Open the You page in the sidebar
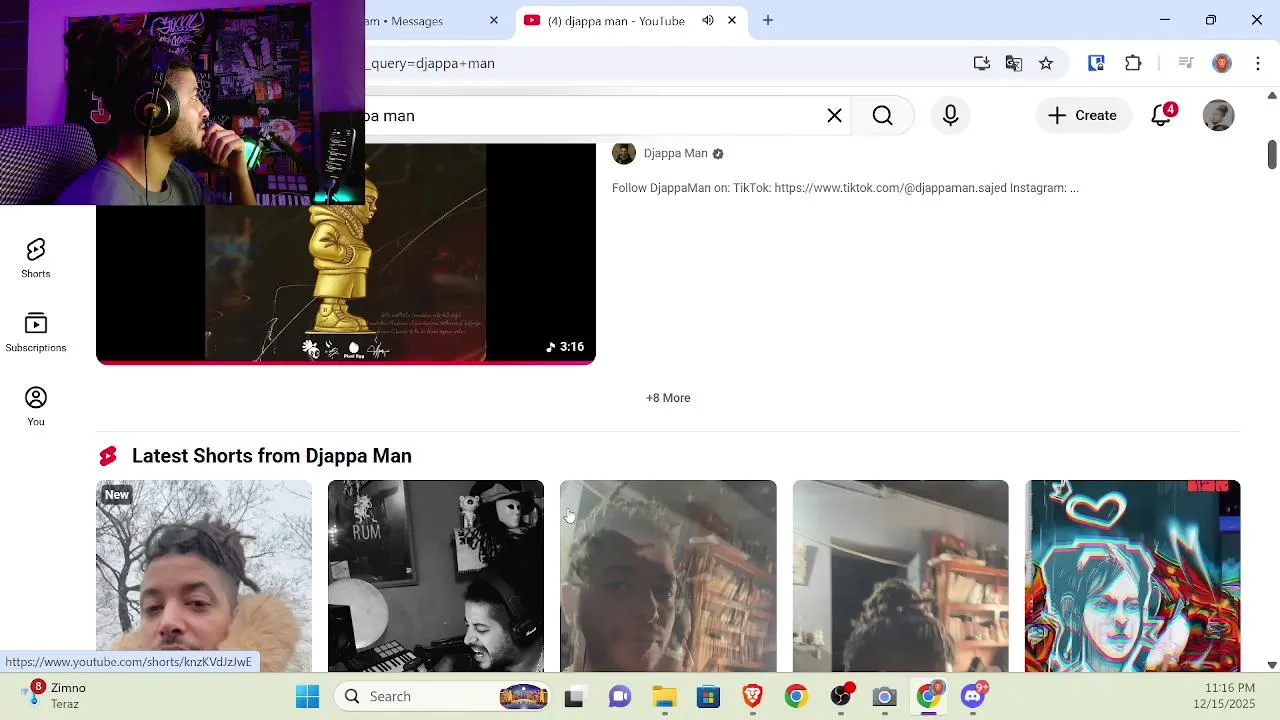This screenshot has width=1280, height=720. pos(36,407)
